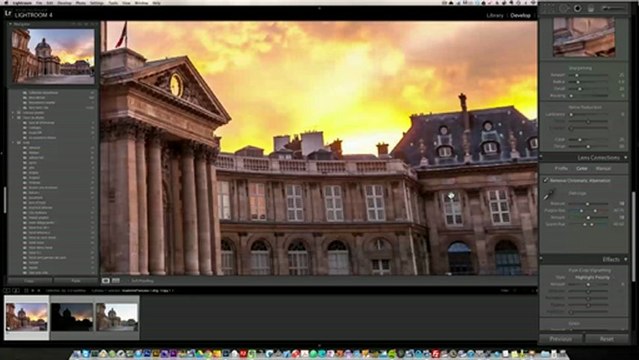Switch to Color tab in Lens Corrections

582,168
